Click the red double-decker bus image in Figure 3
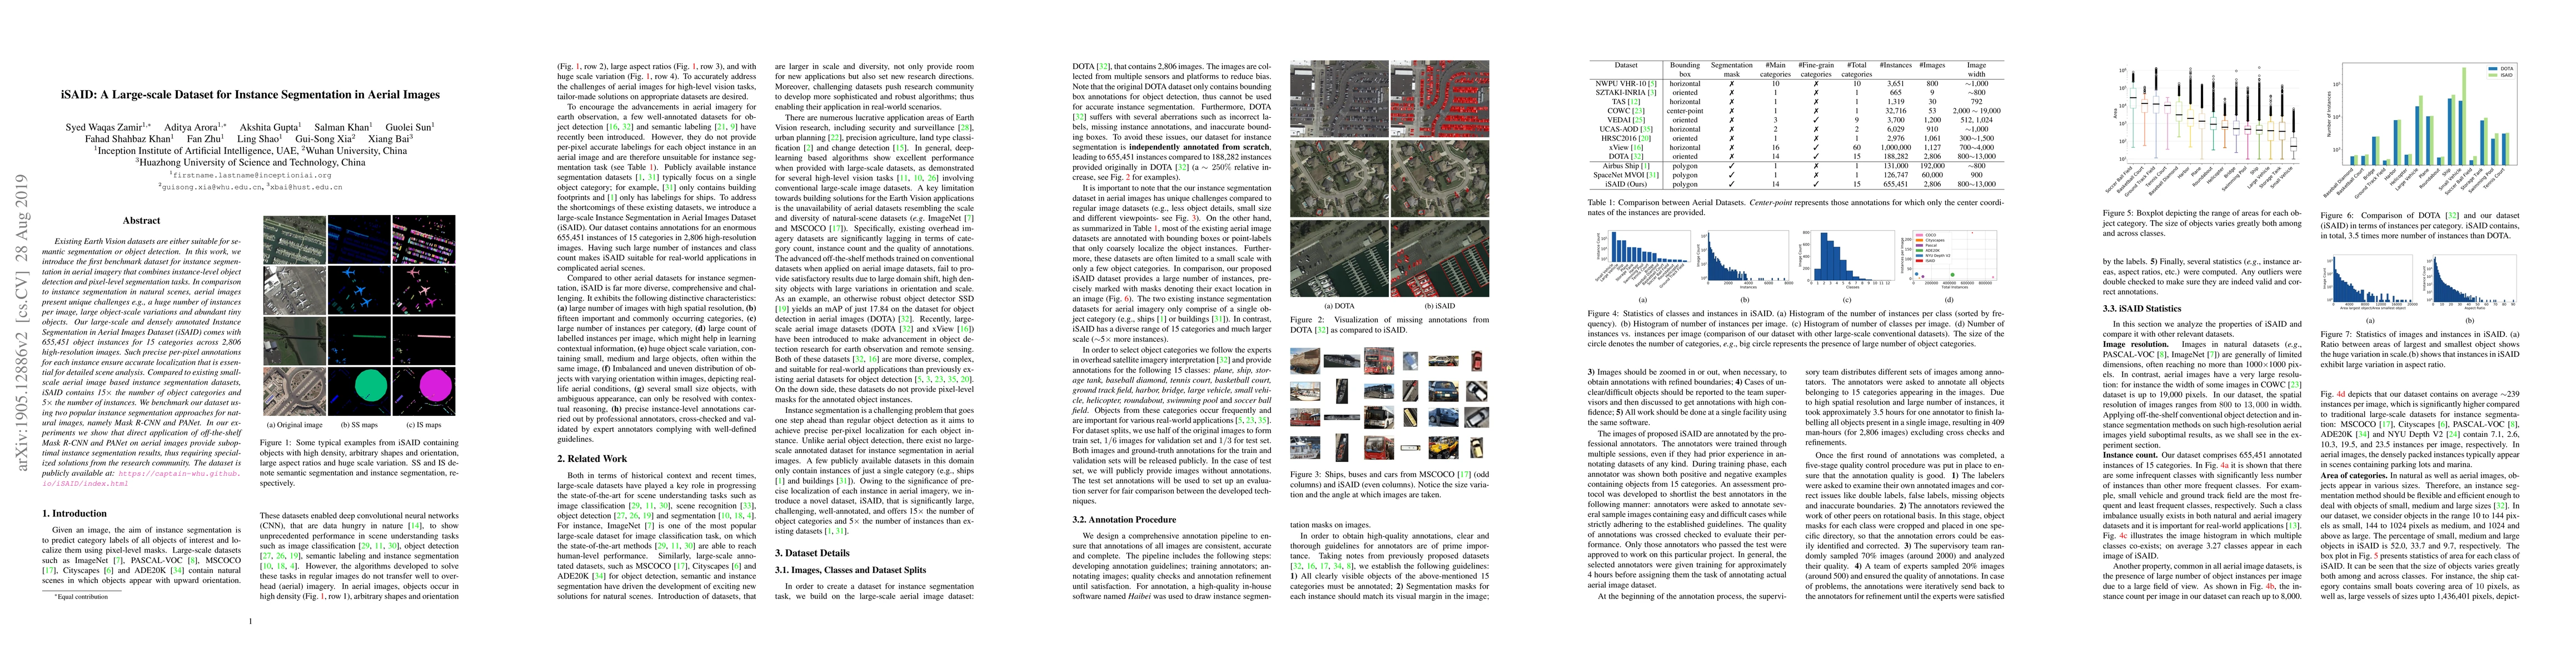 pos(1380,361)
